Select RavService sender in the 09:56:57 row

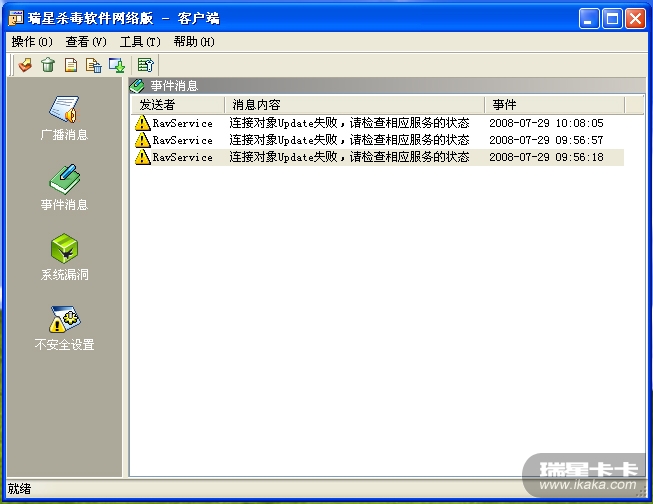[x=182, y=140]
